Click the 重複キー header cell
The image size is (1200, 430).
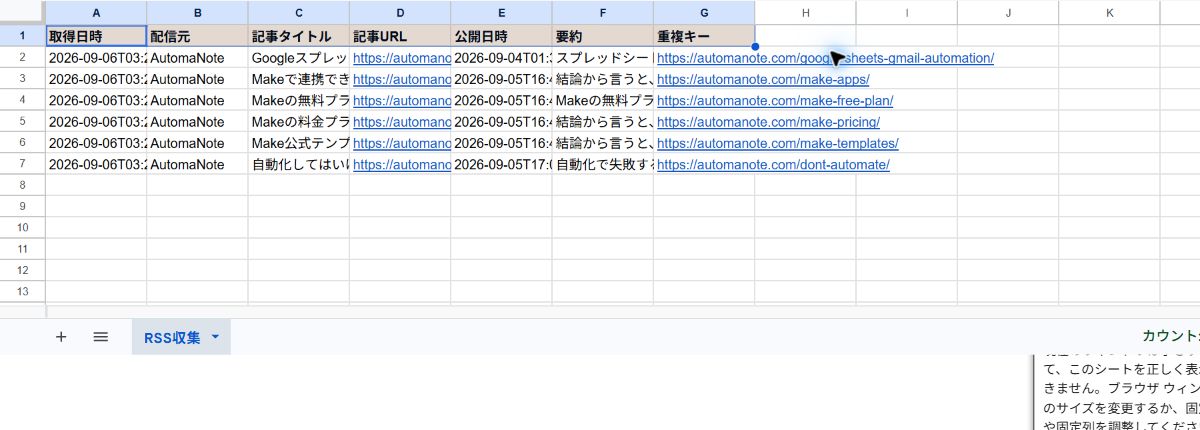(704, 37)
